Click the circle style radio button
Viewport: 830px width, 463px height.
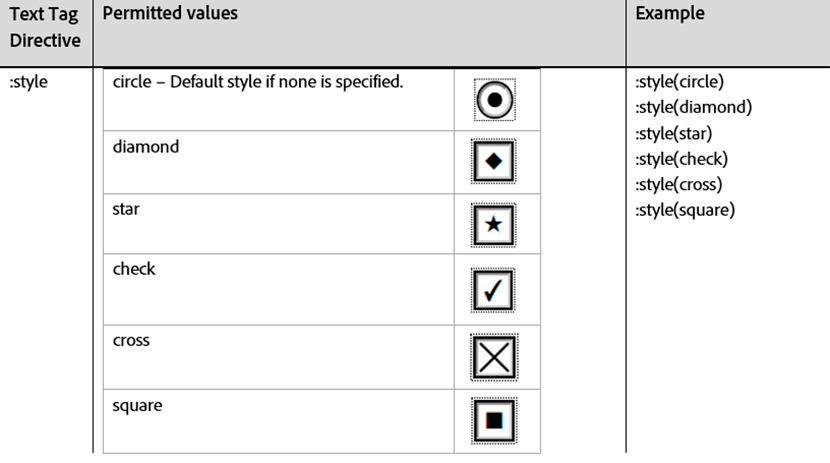pyautogui.click(x=493, y=100)
